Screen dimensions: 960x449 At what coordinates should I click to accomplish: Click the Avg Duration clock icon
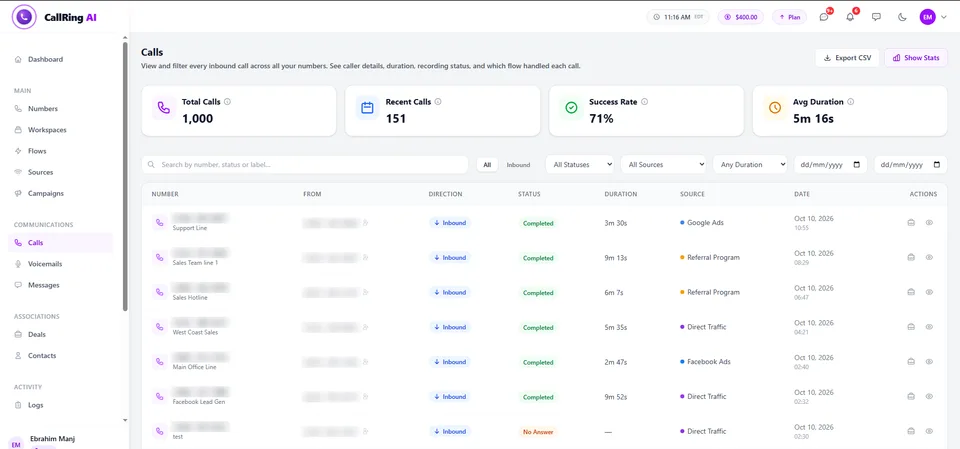point(775,108)
